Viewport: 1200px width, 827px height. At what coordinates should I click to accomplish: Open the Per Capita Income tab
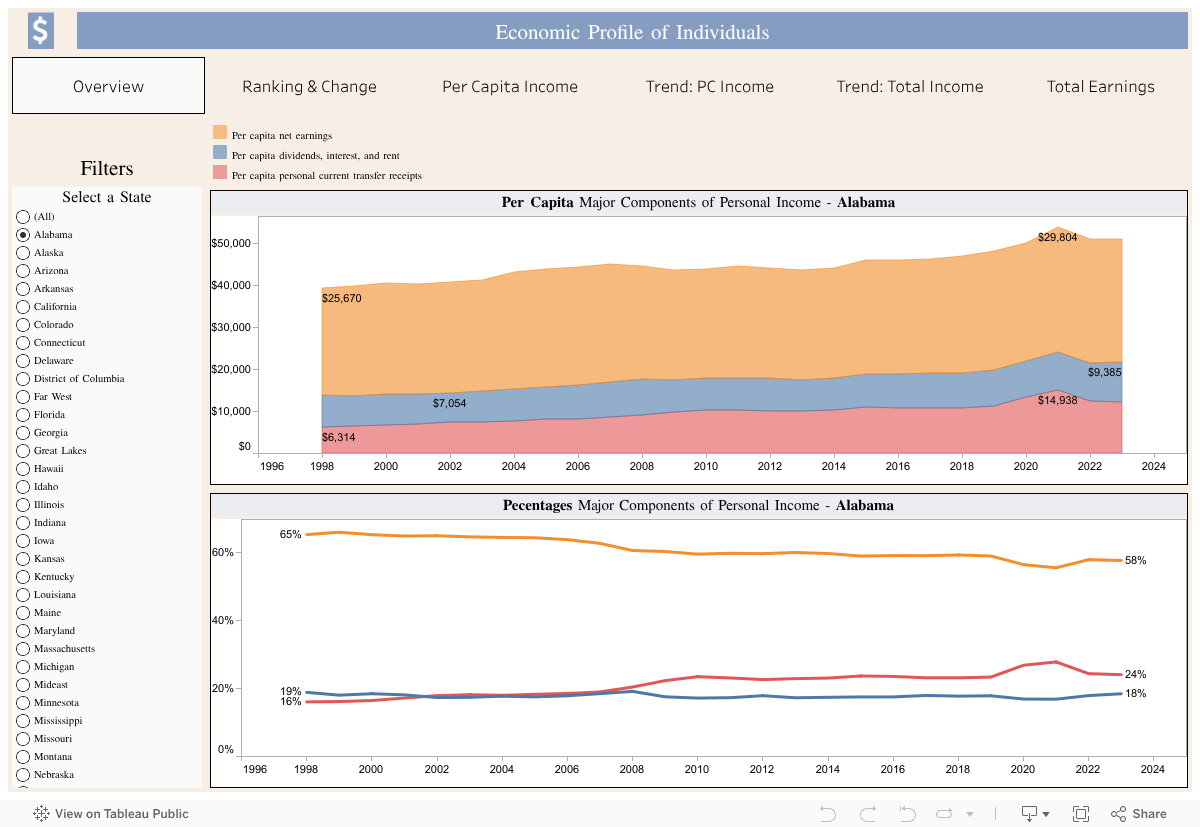click(x=510, y=86)
